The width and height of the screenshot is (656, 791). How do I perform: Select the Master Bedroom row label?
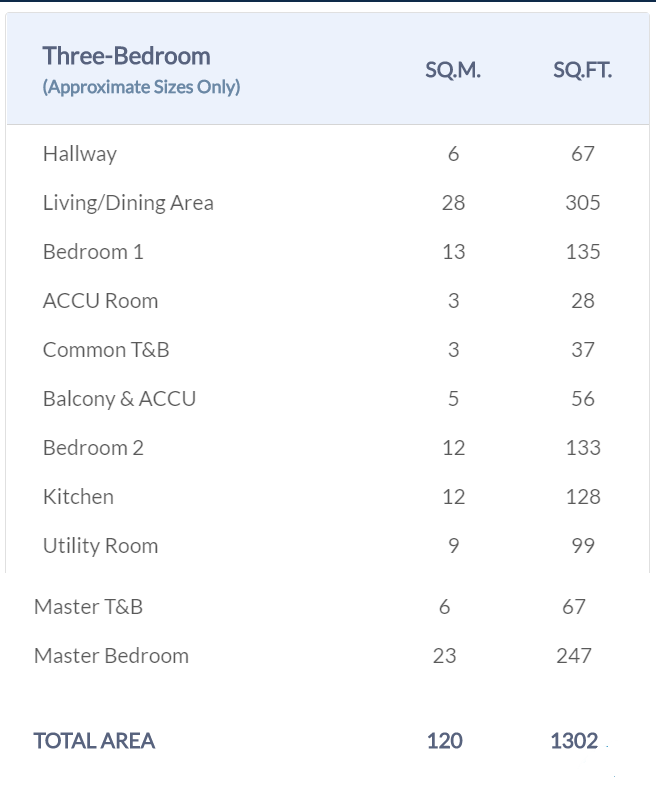(x=111, y=655)
